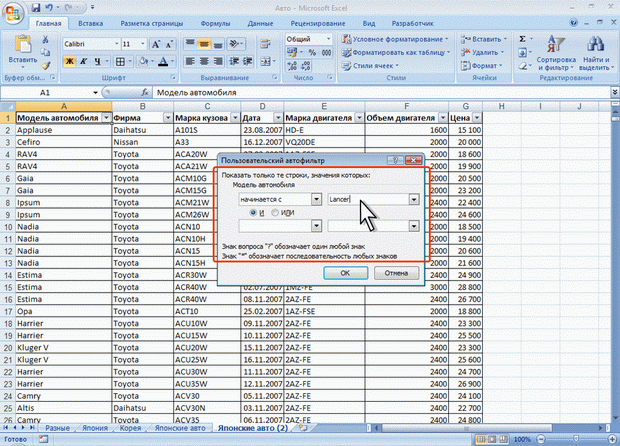
Task: Switch to the Япония sheet tab
Action: [95, 428]
